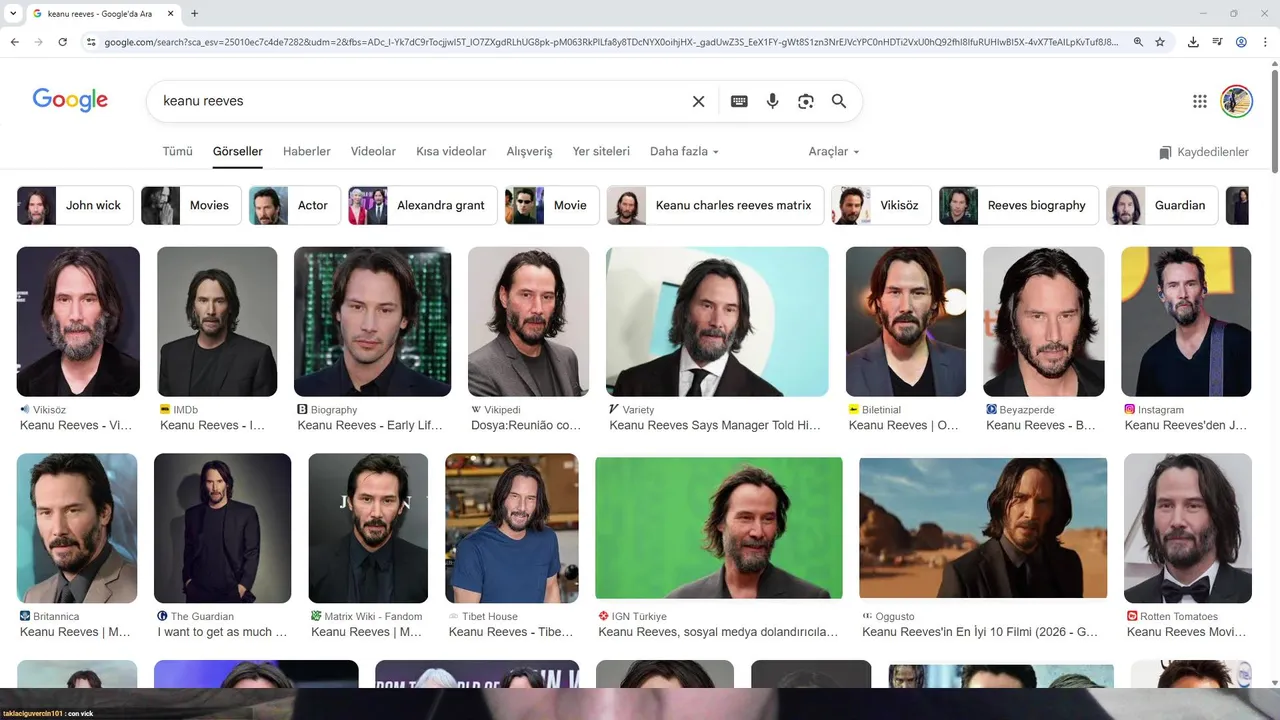This screenshot has height=720, width=1280.
Task: Filter by the Reeves biography chip
Action: pyautogui.click(x=1018, y=205)
